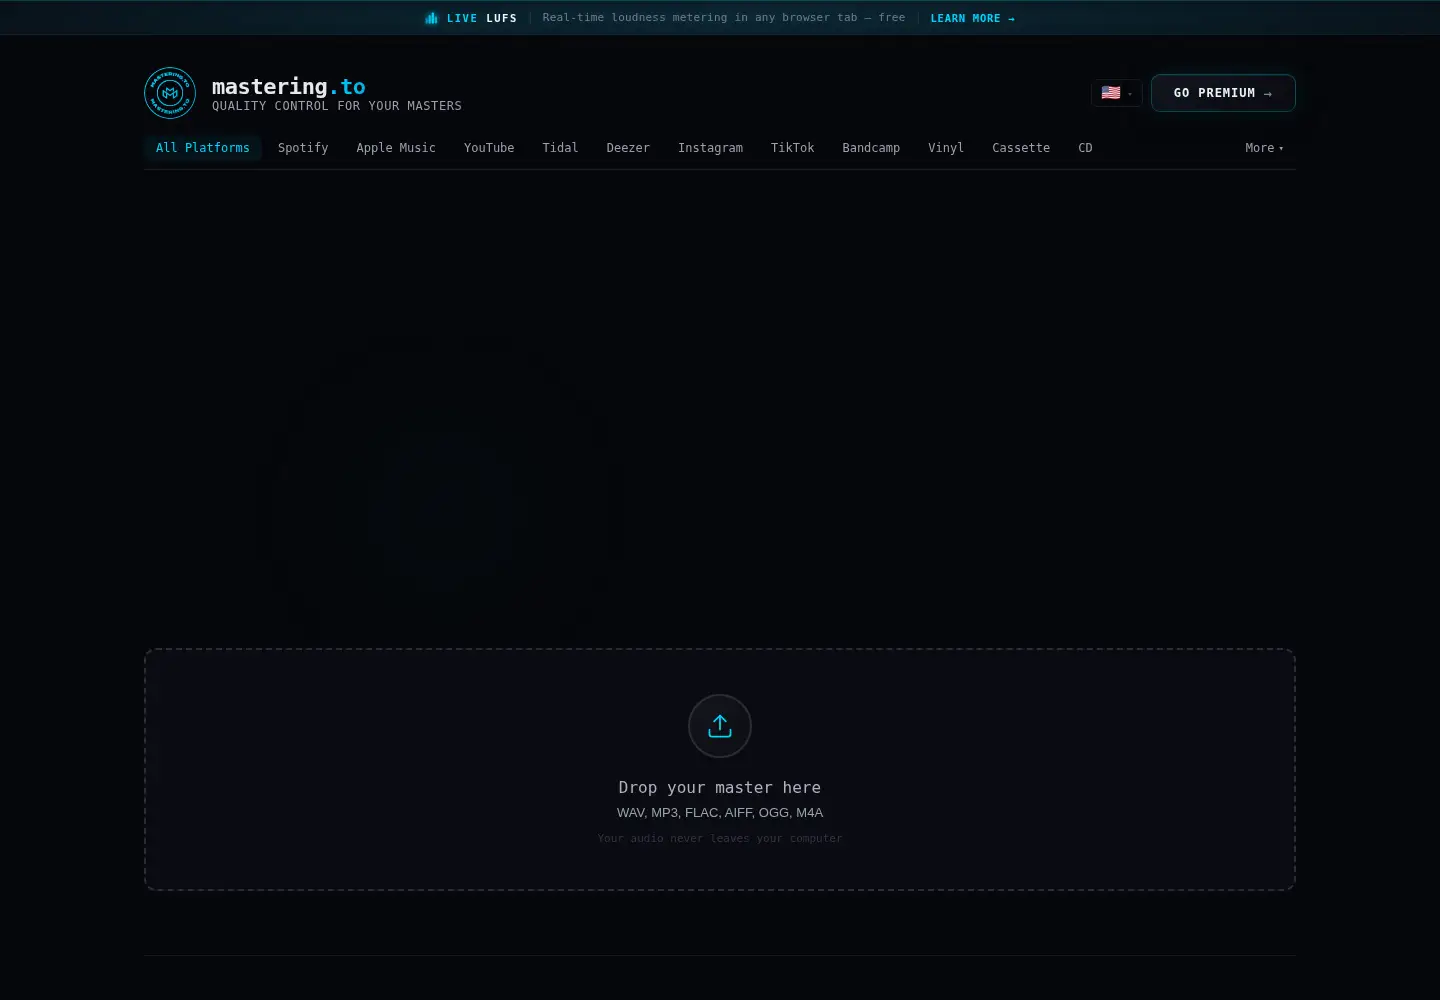Click the 'WAV, MP3, FLAC, AIFF, OGG, M4A' text
This screenshot has height=1000, width=1440.
[x=720, y=813]
